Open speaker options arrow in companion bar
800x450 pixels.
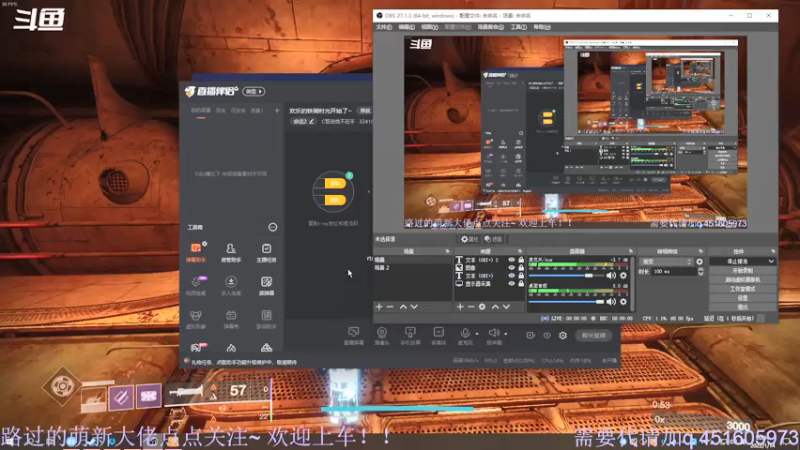click(x=506, y=334)
